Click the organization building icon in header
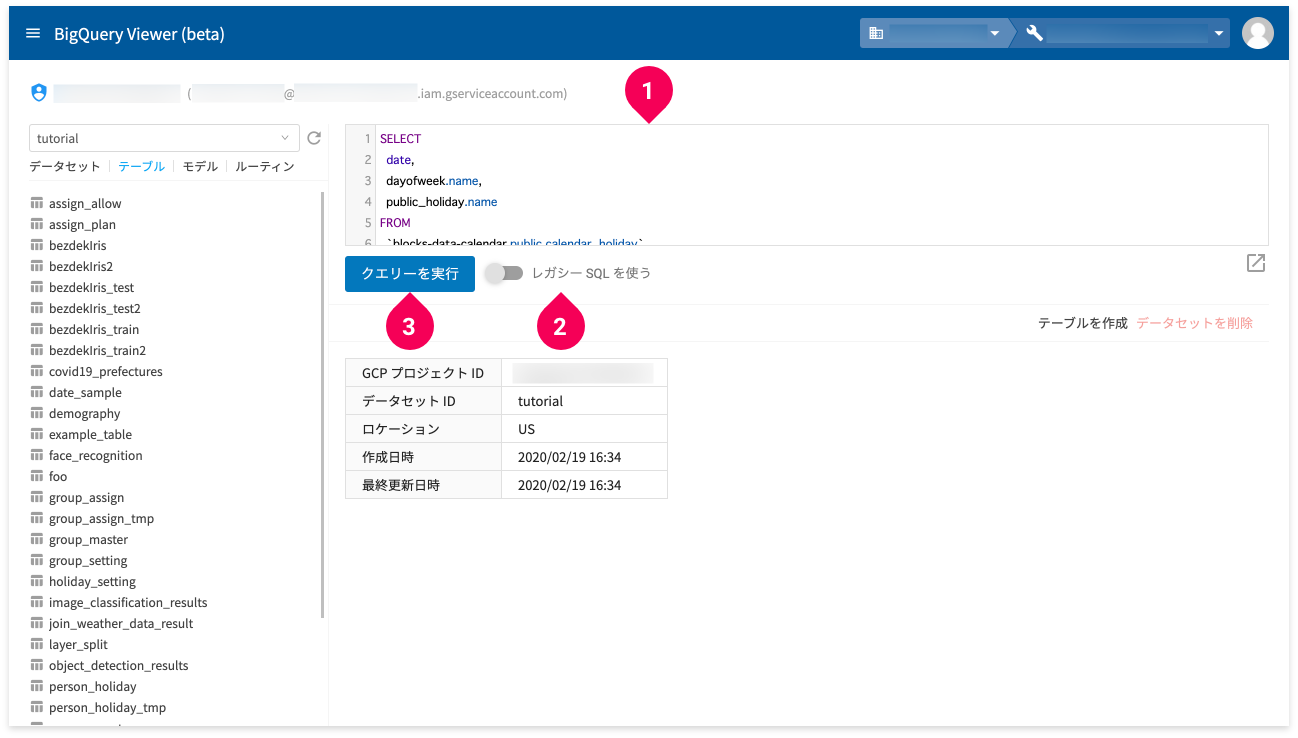The height and width of the screenshot is (738, 1298). (876, 33)
